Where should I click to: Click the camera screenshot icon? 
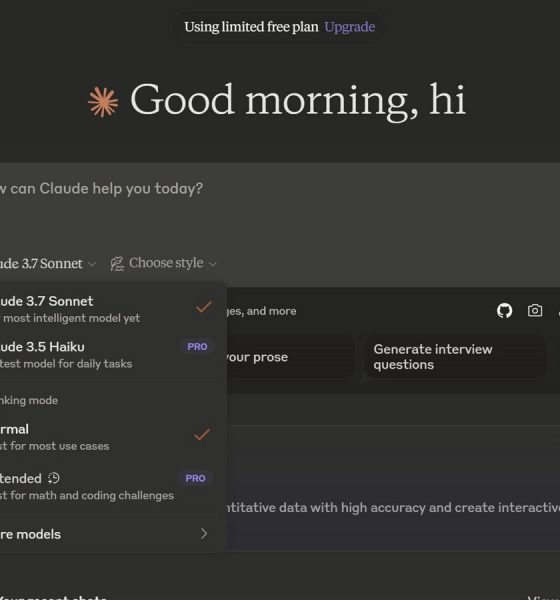pos(535,310)
